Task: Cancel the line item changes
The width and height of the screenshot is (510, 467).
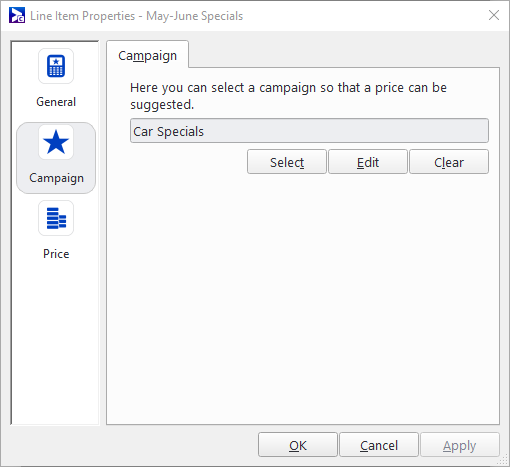Action: click(379, 445)
